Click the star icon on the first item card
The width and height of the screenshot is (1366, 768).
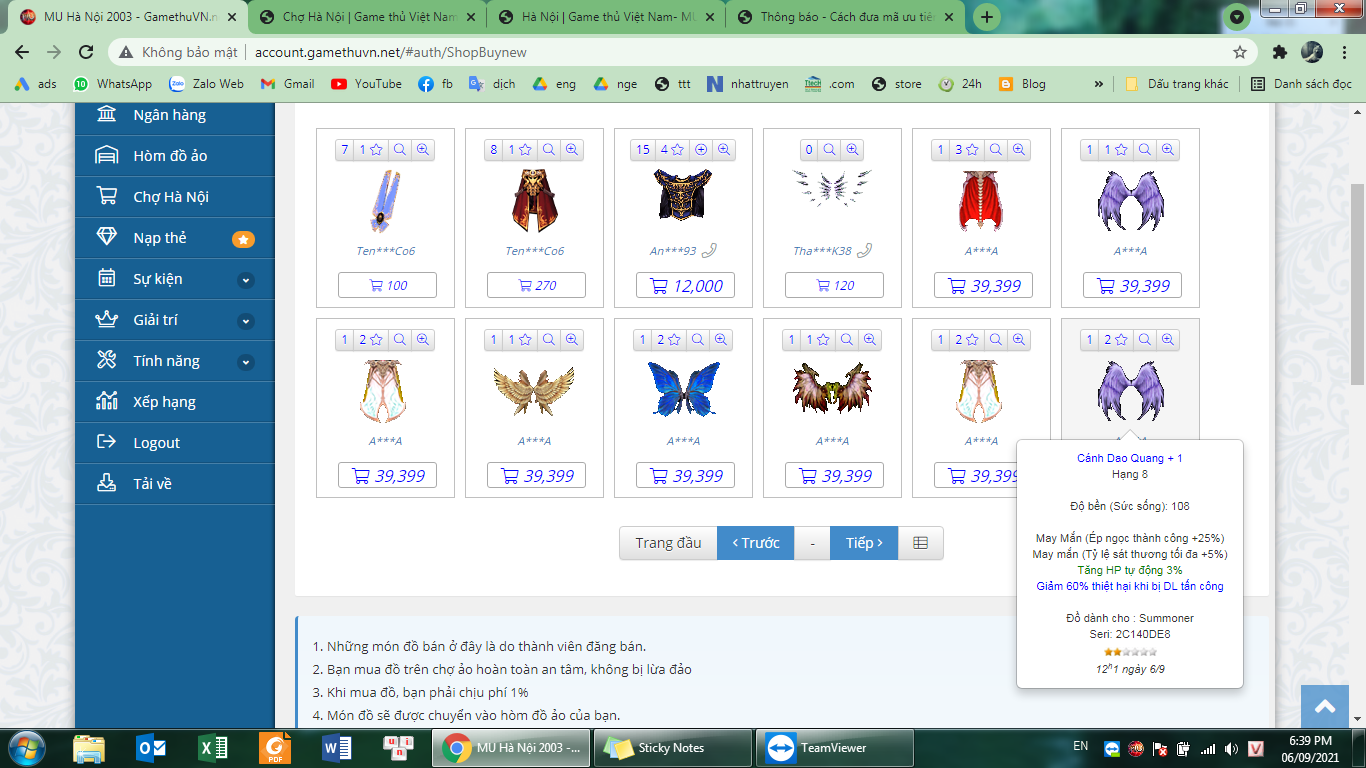click(375, 150)
